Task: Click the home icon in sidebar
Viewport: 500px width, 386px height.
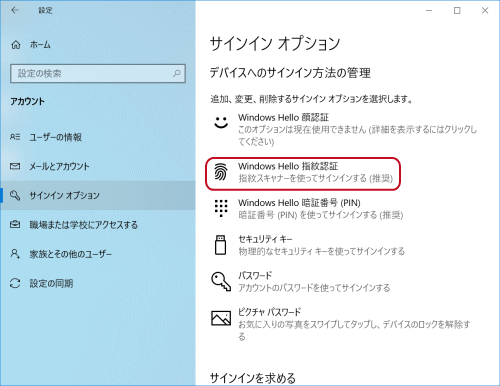Action: pos(16,45)
